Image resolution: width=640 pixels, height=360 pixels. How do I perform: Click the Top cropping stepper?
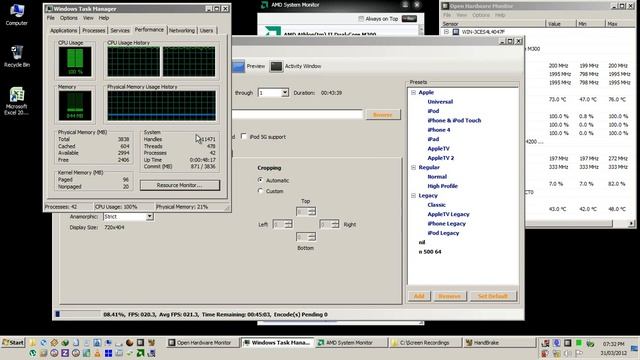click(306, 211)
